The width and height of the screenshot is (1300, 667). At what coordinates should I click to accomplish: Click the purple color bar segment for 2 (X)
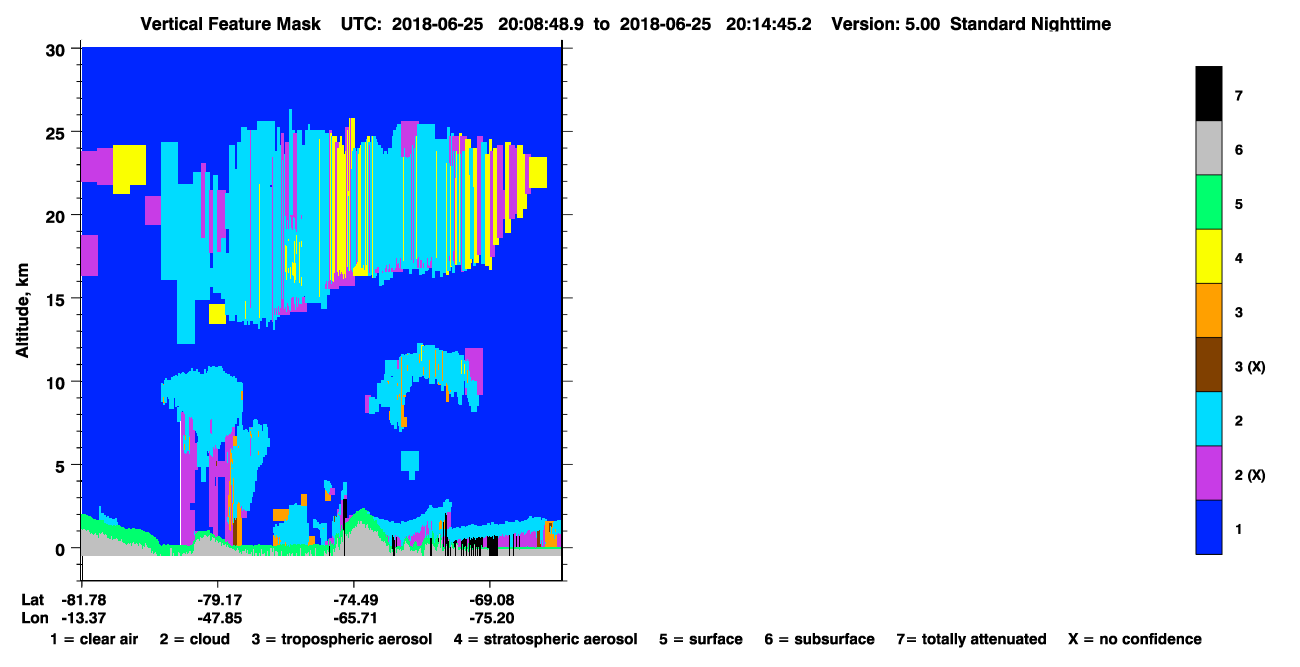point(1208,472)
